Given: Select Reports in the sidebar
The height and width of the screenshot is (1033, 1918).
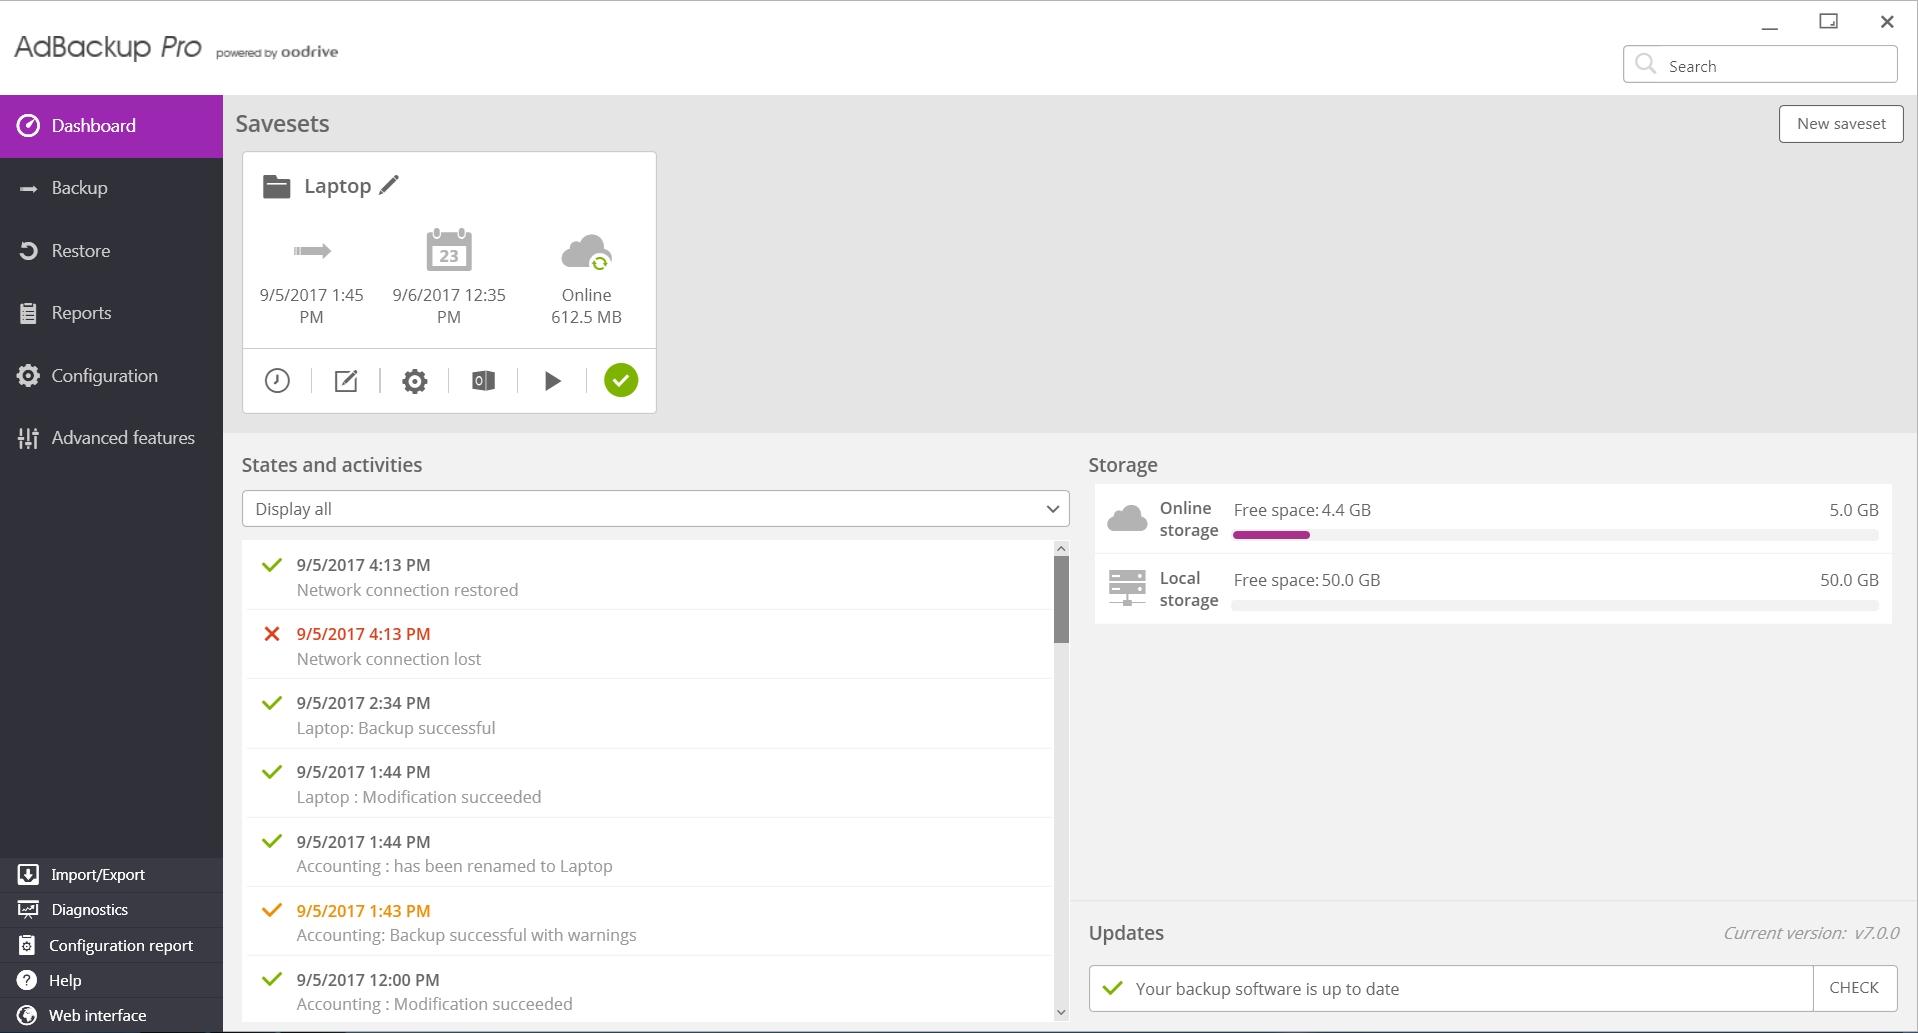Looking at the screenshot, I should point(111,313).
